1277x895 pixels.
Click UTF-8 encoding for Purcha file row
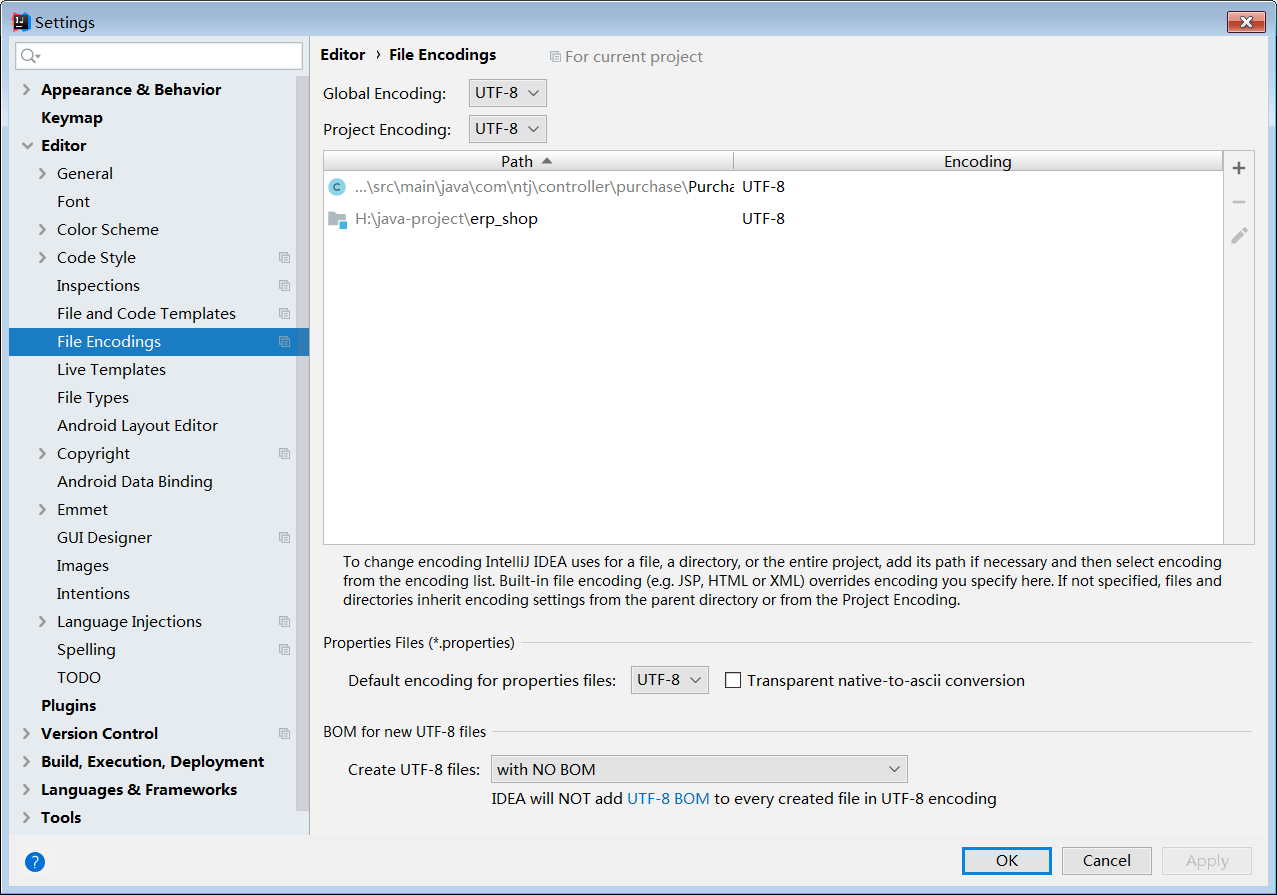pos(763,187)
